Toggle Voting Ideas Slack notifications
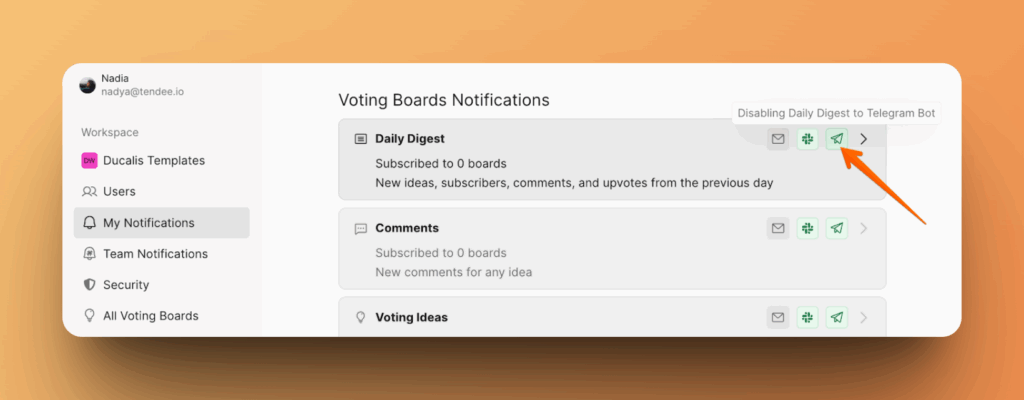 pyautogui.click(x=807, y=317)
